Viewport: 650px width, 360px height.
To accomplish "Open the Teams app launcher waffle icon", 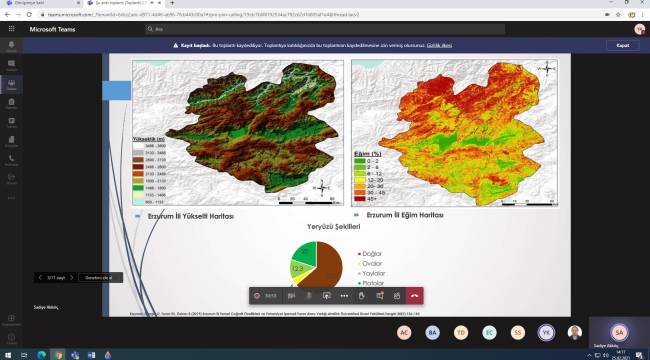I will click(x=11, y=29).
